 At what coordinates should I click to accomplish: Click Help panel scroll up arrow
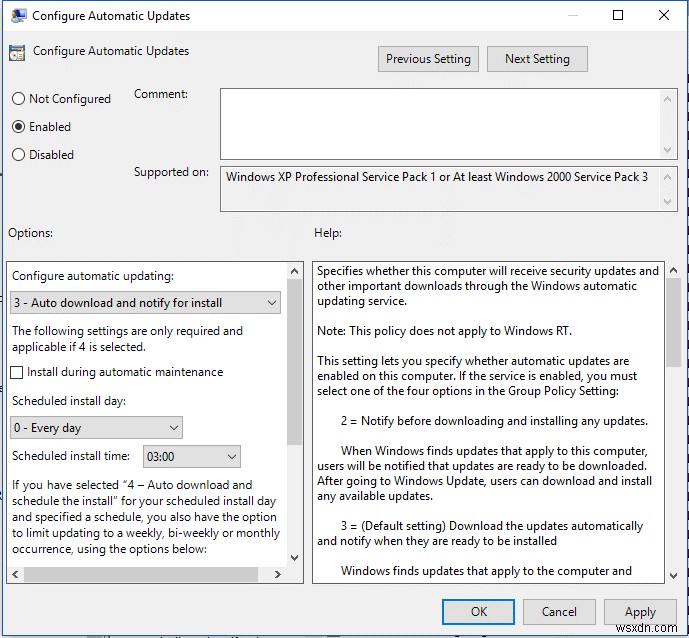(x=673, y=270)
